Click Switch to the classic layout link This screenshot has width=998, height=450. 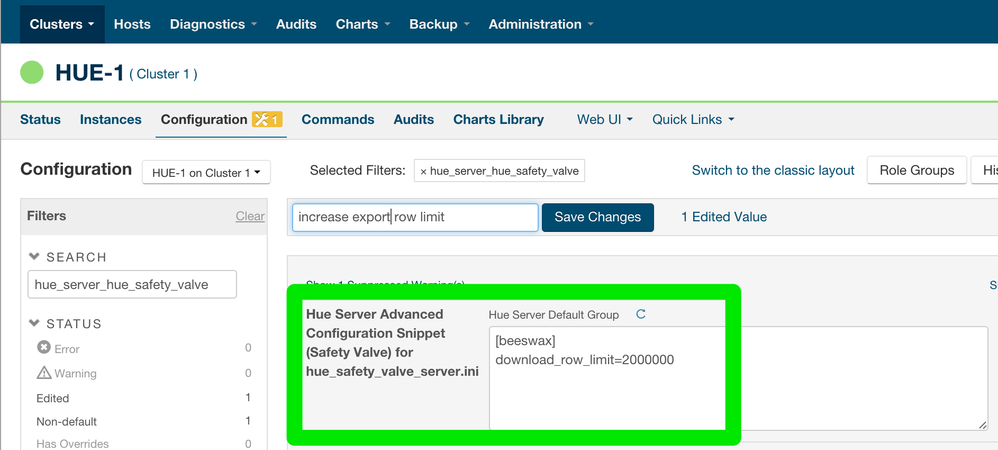773,170
